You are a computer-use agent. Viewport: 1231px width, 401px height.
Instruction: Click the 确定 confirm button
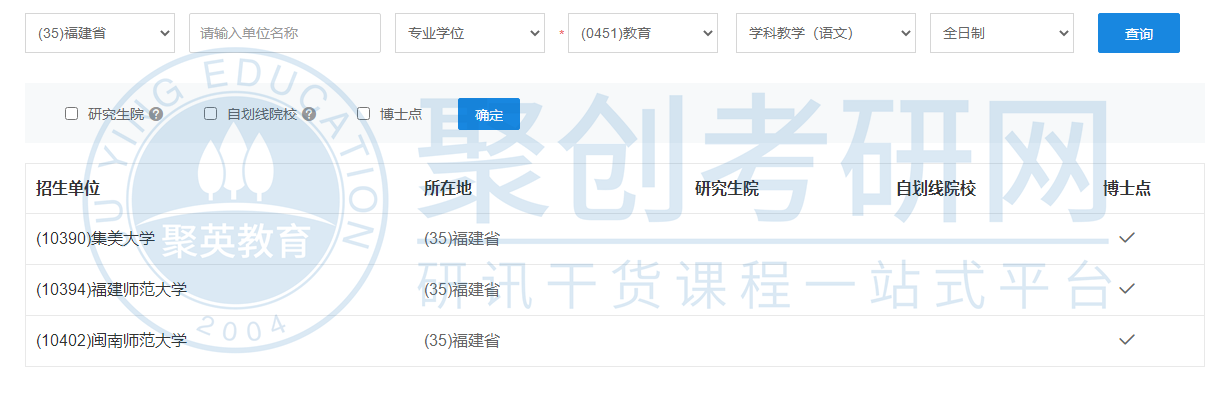coord(489,114)
